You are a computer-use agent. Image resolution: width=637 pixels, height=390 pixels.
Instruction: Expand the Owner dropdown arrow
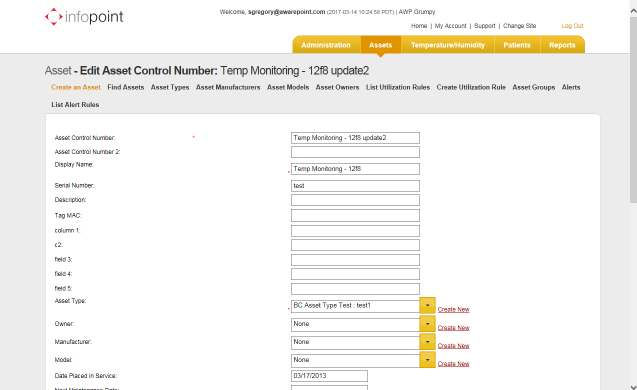[x=427, y=324]
